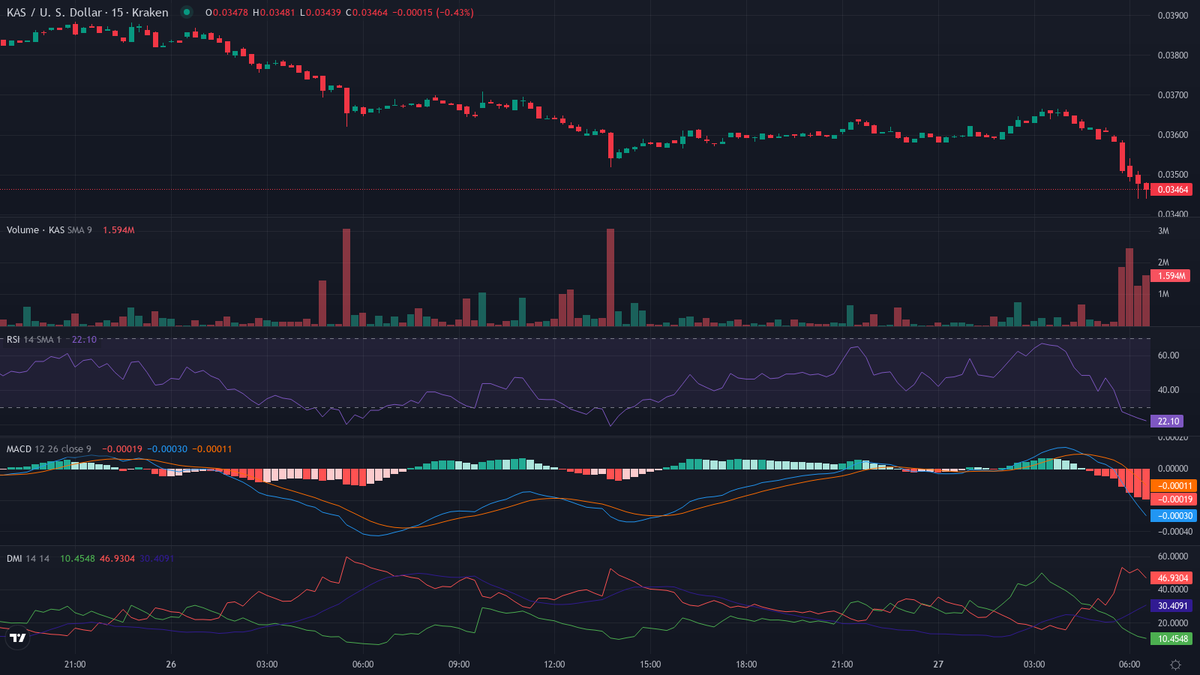This screenshot has width=1200, height=675.
Task: Click the red MACD tag −0.00019 on axis
Action: [1172, 498]
